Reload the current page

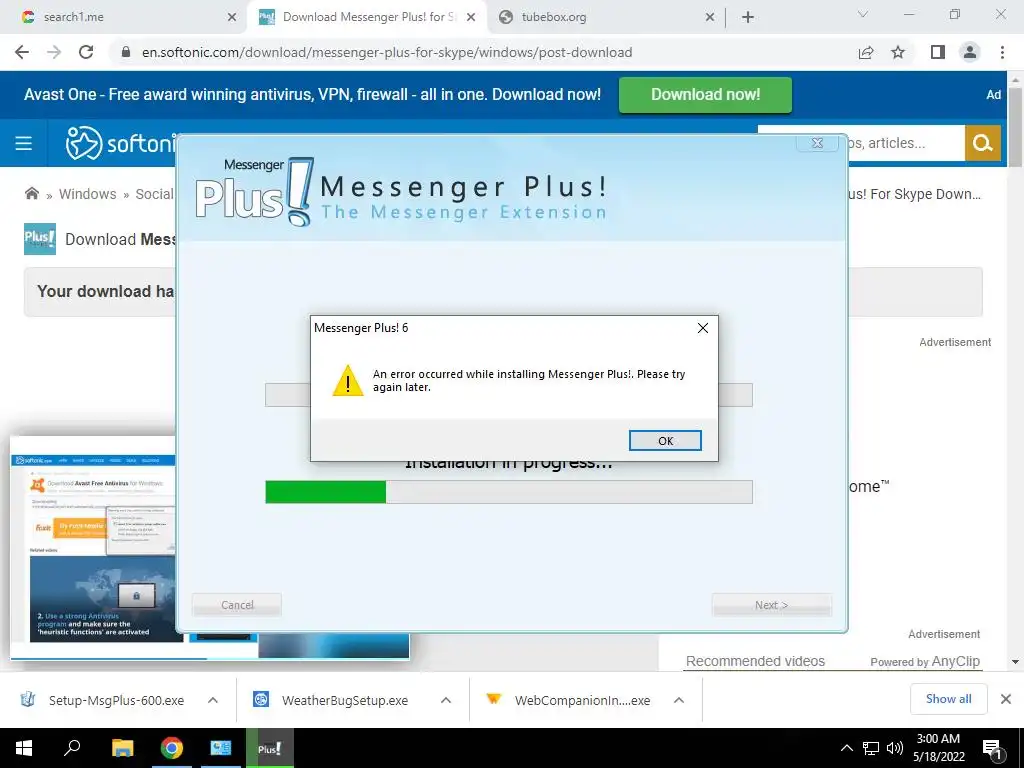(x=86, y=52)
